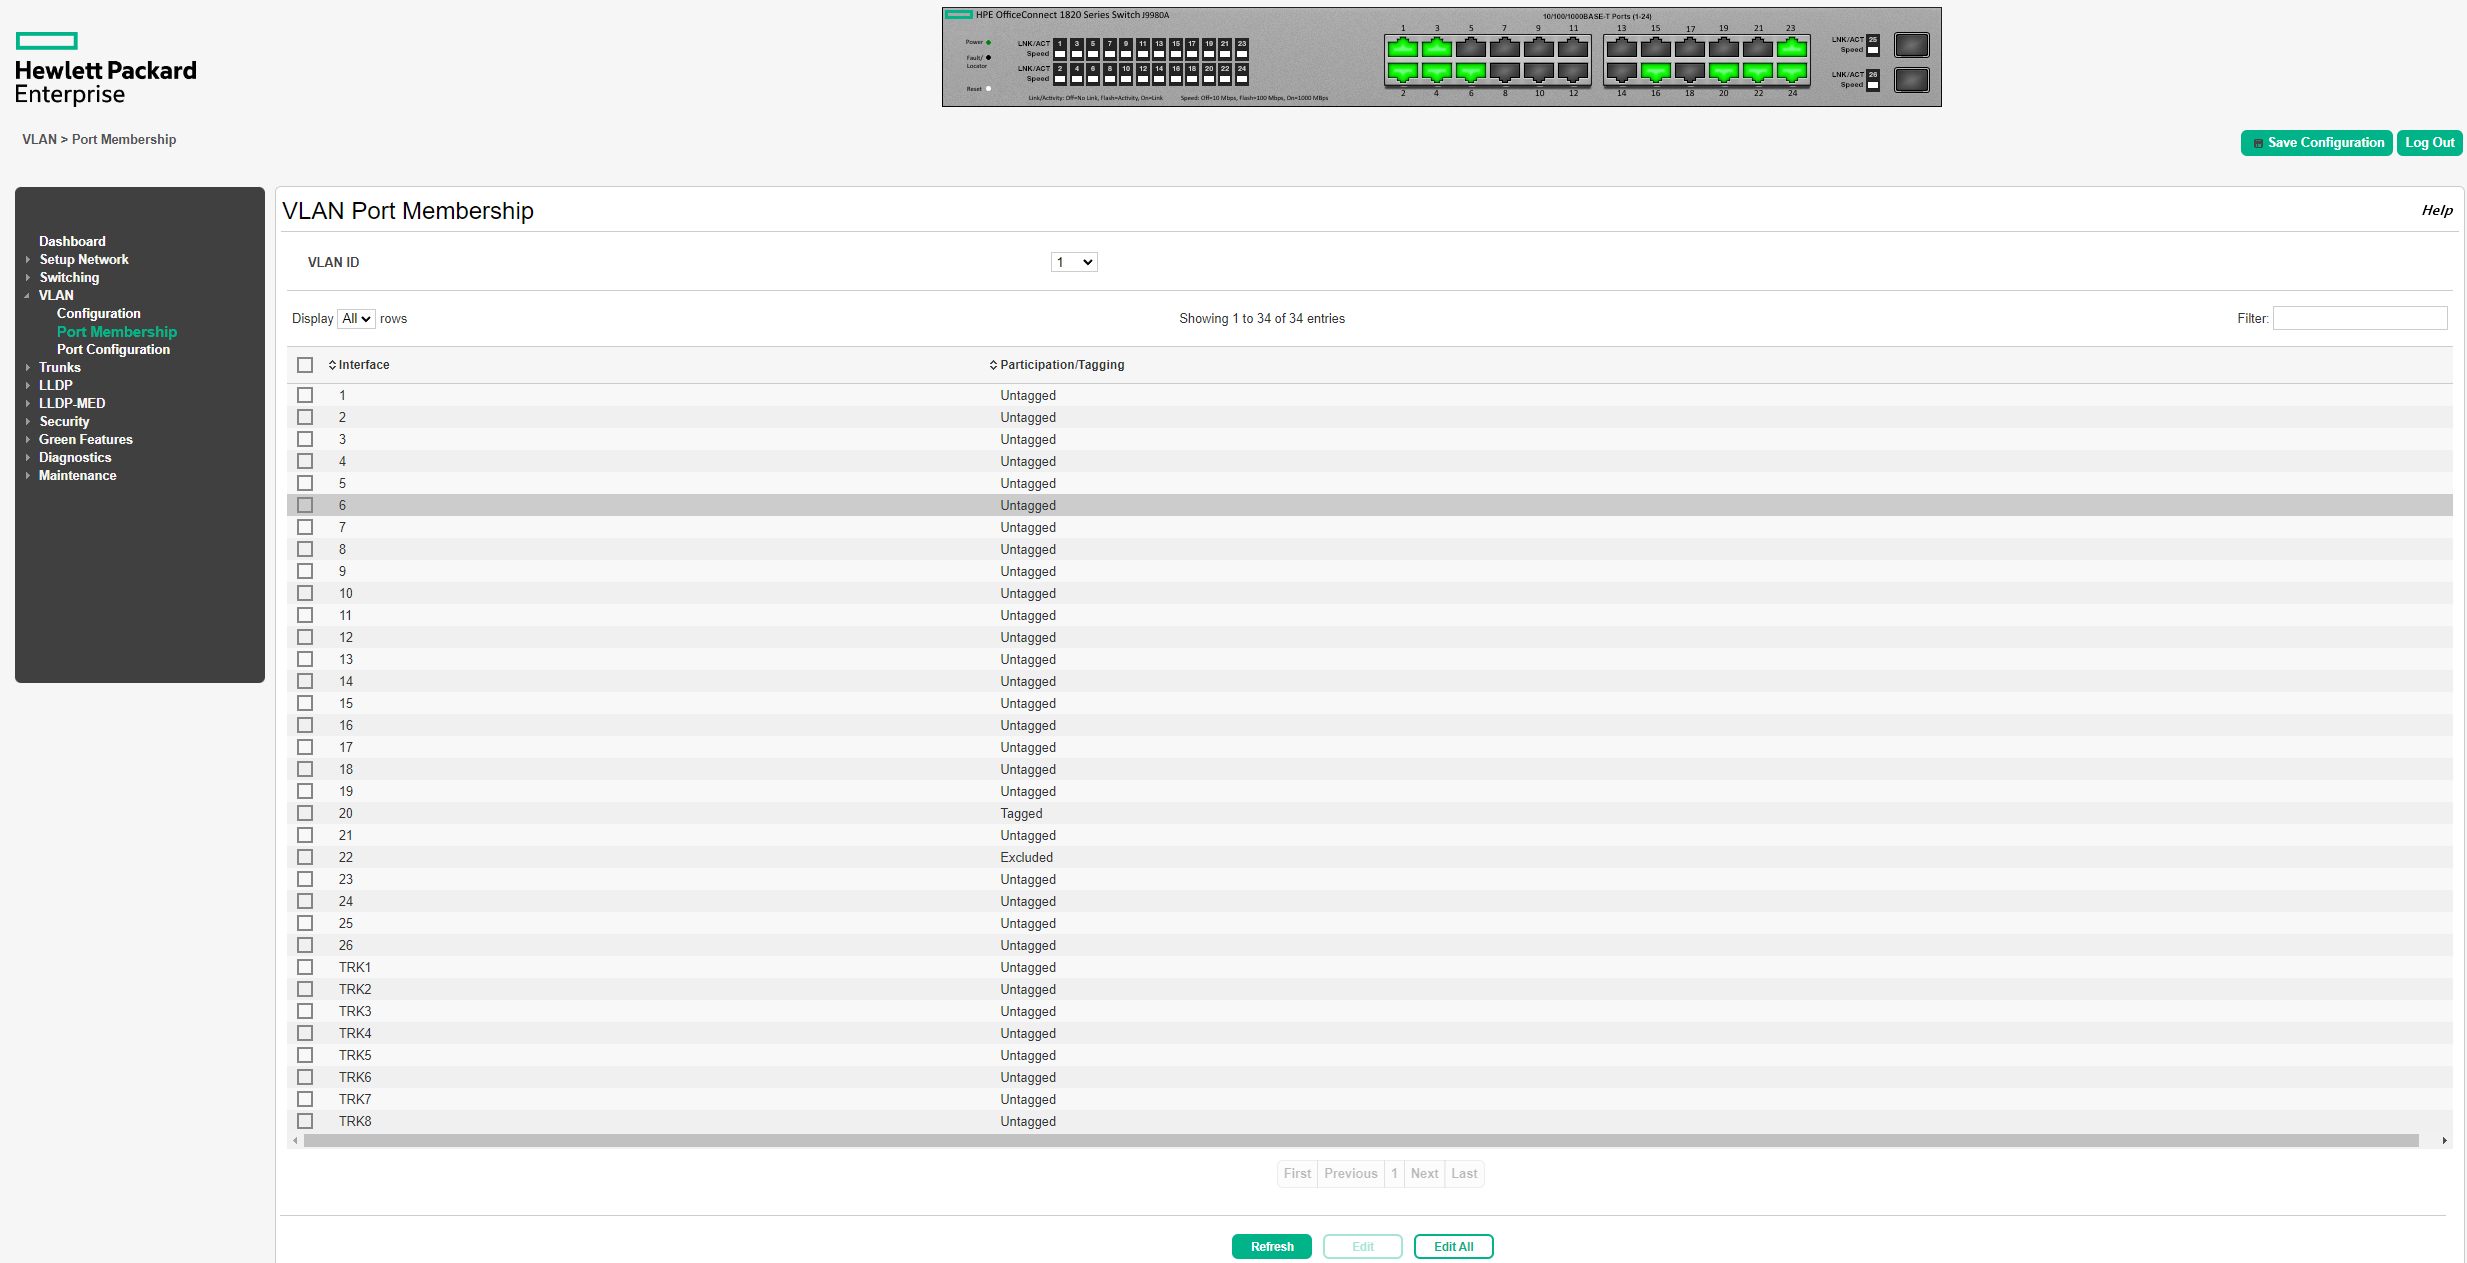The image size is (2467, 1263).
Task: Open Port Configuration under VLAN menu
Action: (111, 350)
